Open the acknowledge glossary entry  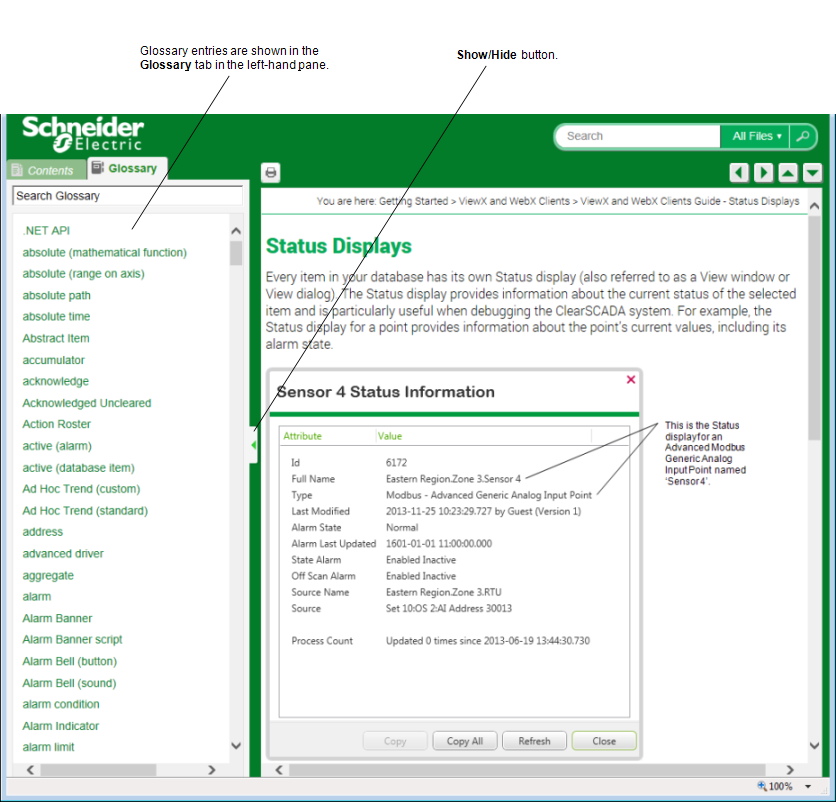click(55, 381)
